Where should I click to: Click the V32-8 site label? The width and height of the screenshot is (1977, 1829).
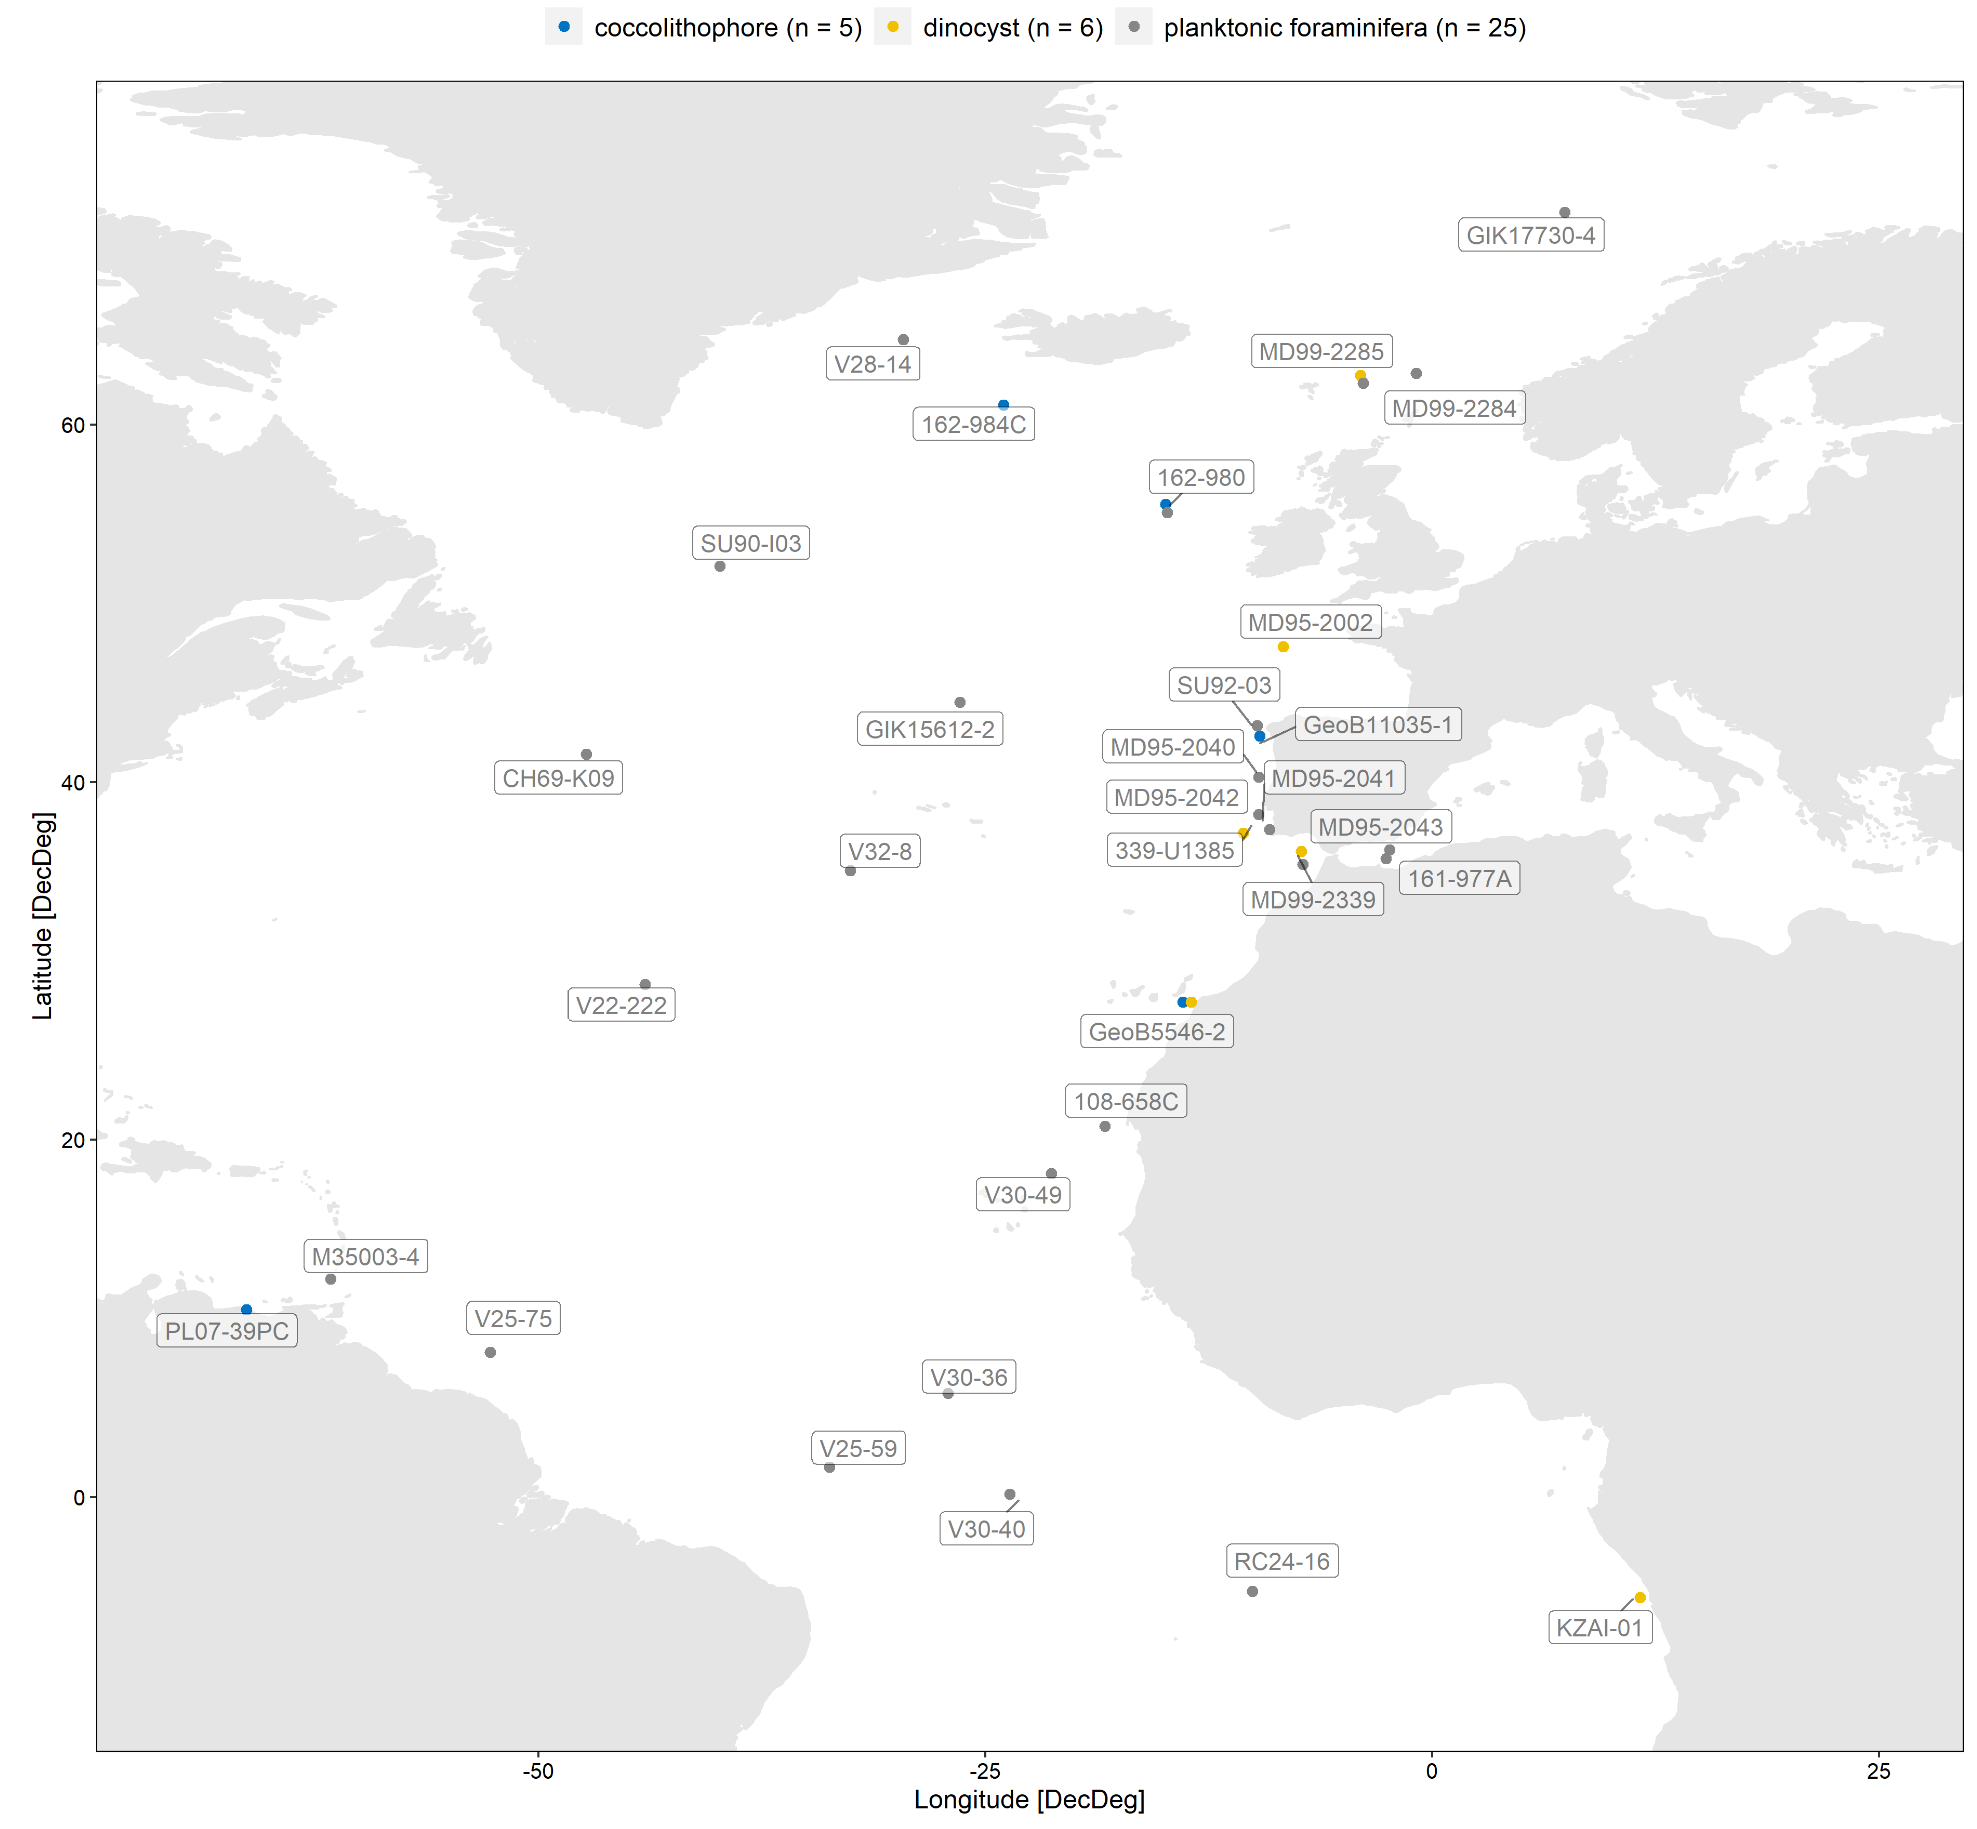(880, 851)
